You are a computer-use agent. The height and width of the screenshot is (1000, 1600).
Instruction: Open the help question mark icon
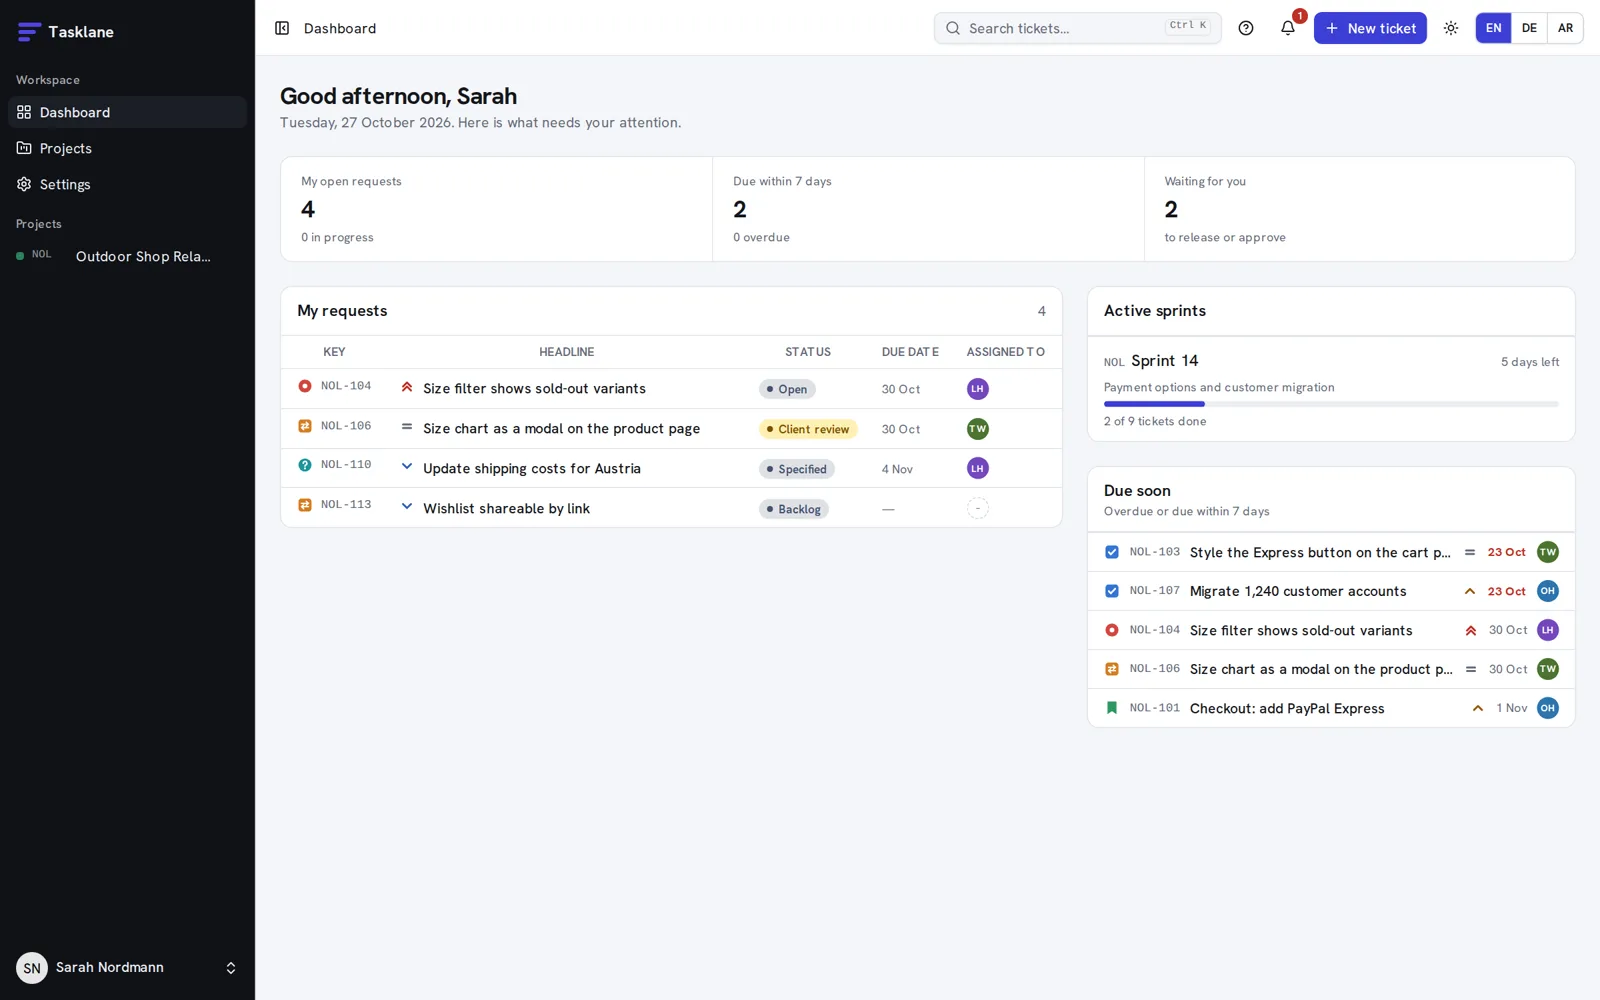1246,28
